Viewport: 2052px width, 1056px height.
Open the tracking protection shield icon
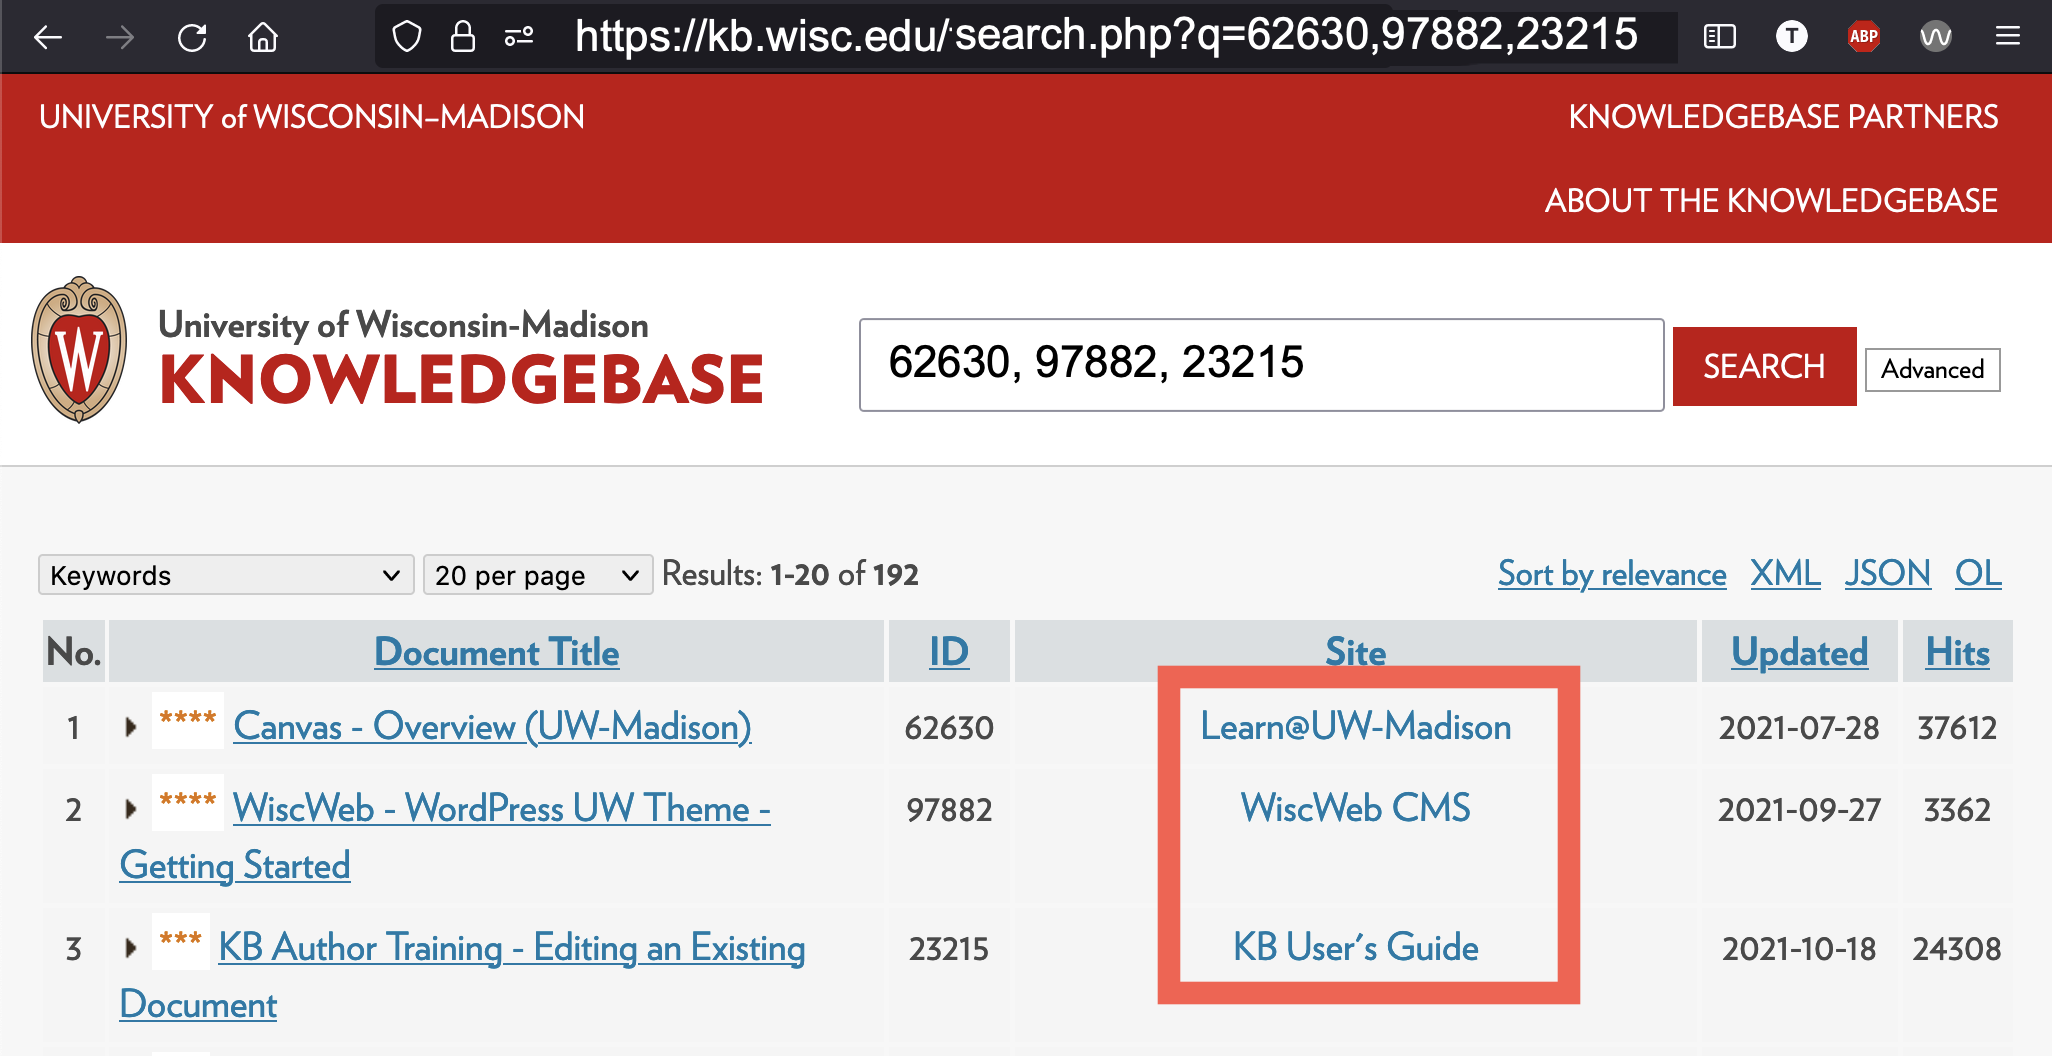tap(407, 37)
